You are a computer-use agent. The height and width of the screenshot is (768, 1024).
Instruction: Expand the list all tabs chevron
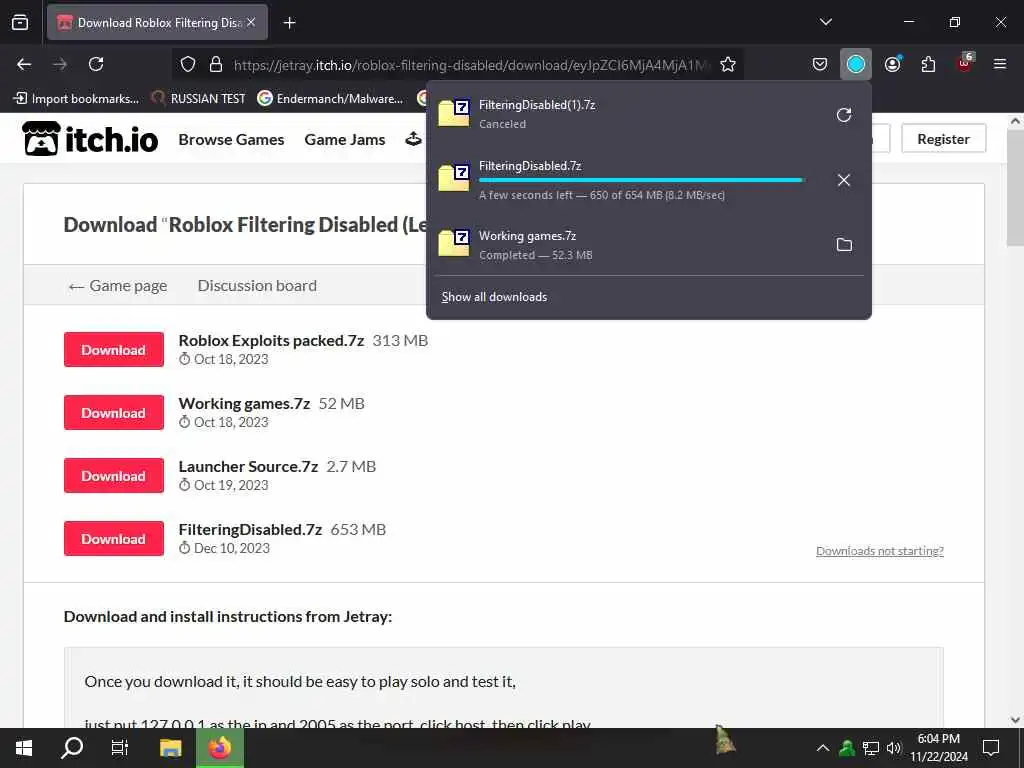click(x=825, y=22)
